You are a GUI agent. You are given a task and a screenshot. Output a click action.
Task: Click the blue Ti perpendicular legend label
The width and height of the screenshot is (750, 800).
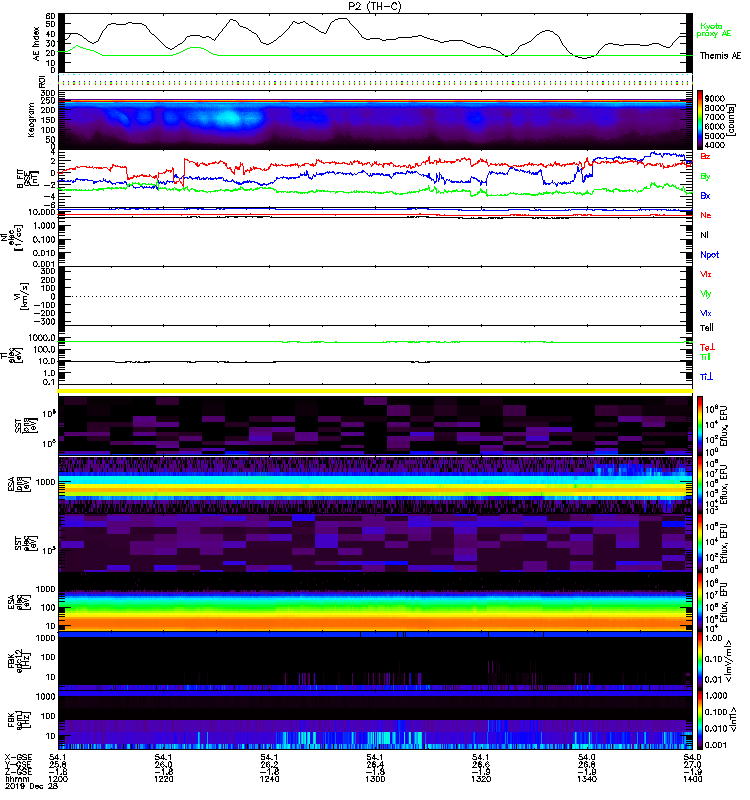pyautogui.click(x=706, y=377)
